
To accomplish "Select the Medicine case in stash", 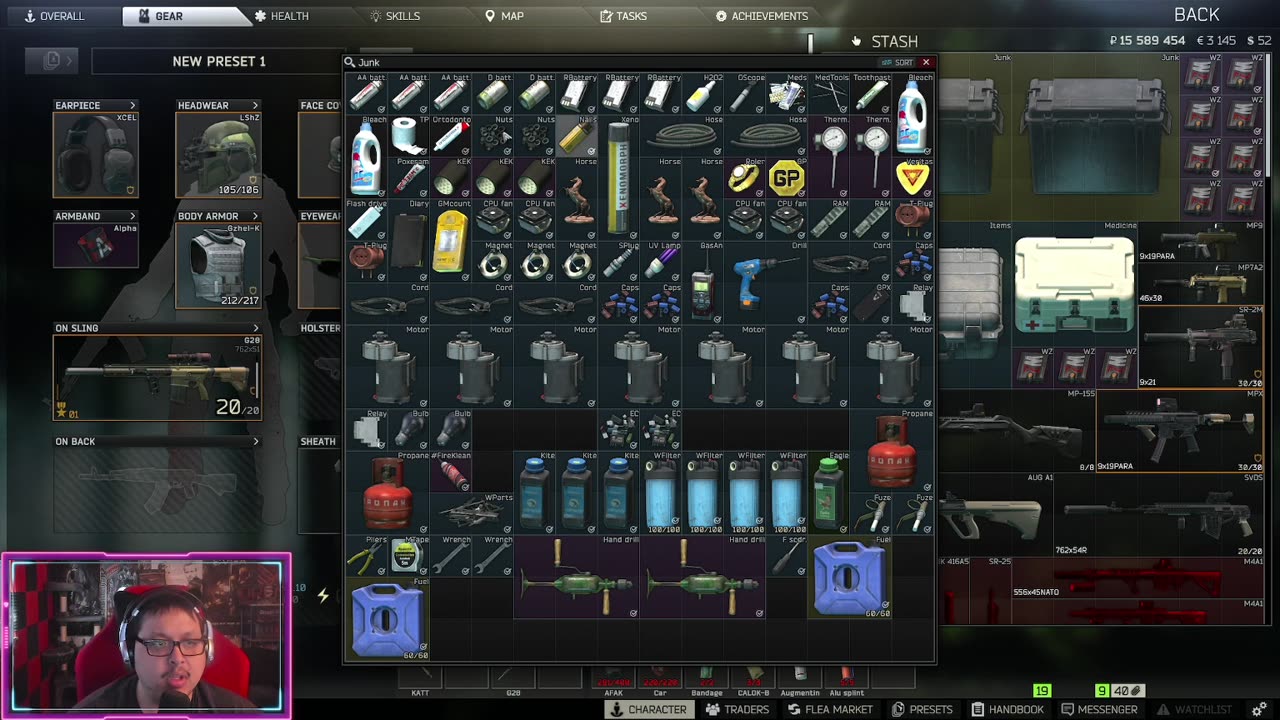I will point(1074,284).
